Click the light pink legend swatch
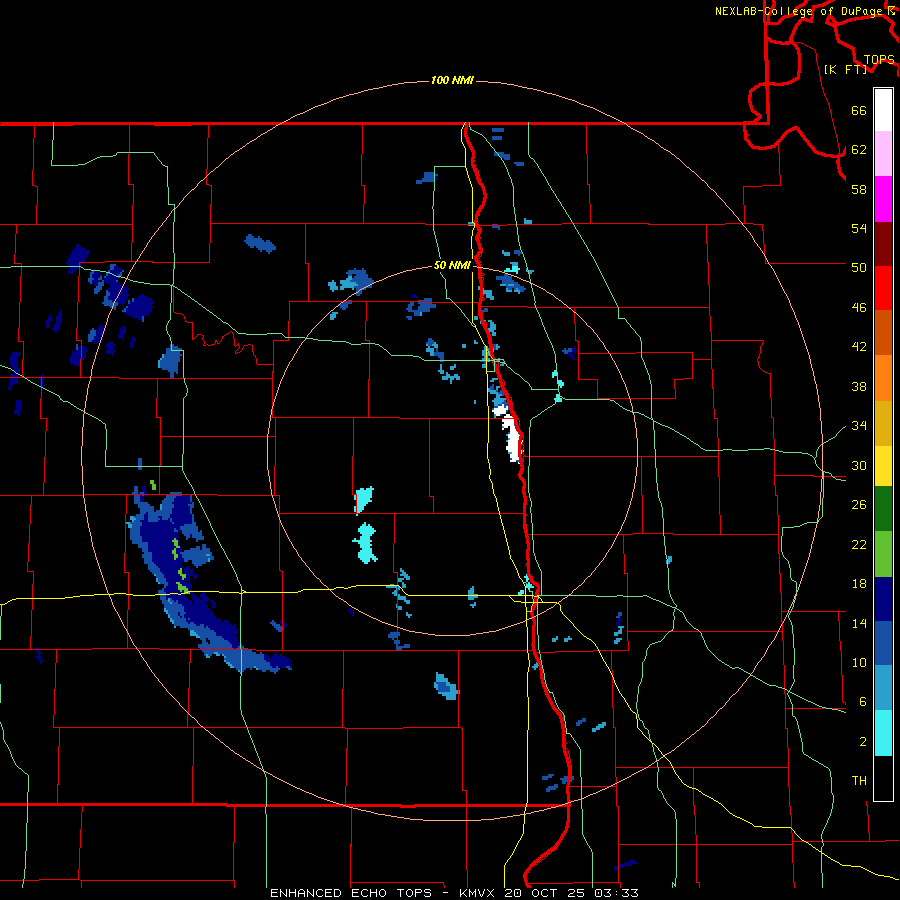Screen dimensions: 900x900 point(883,153)
